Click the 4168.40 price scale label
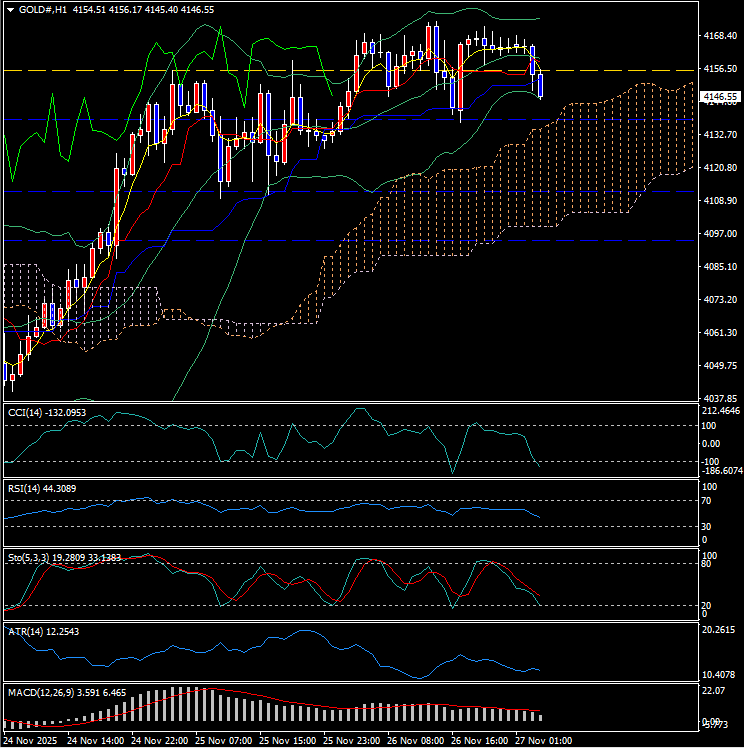Screen dimensions: 744x748 tap(721, 36)
